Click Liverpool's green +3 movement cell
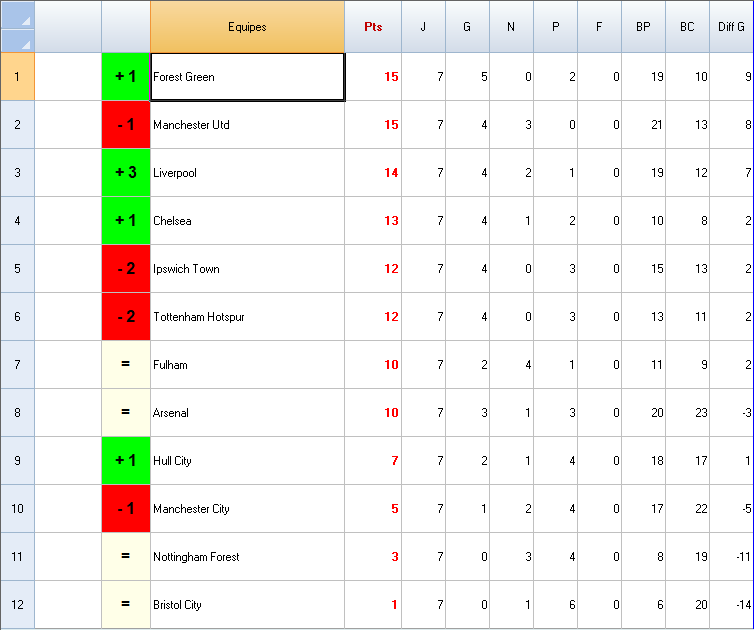This screenshot has height=630, width=754. [126, 173]
